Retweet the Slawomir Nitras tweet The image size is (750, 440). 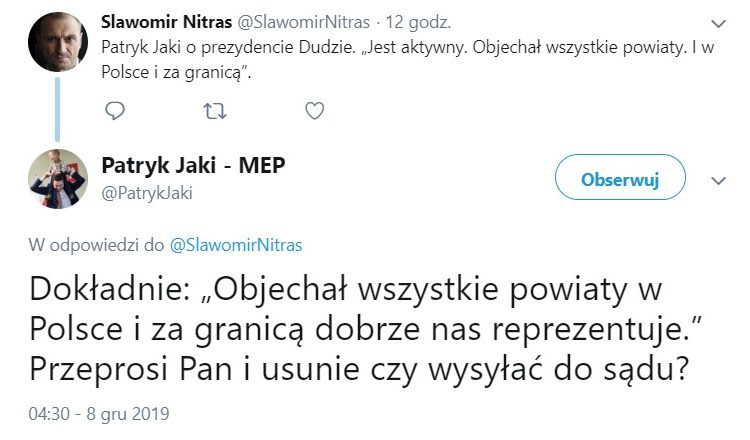click(x=215, y=109)
